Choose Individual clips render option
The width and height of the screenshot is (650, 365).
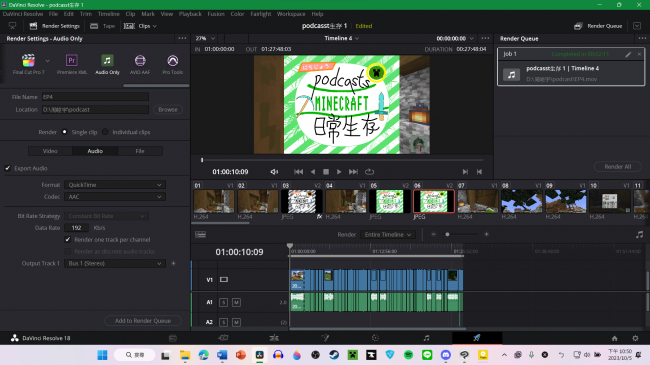tap(105, 132)
